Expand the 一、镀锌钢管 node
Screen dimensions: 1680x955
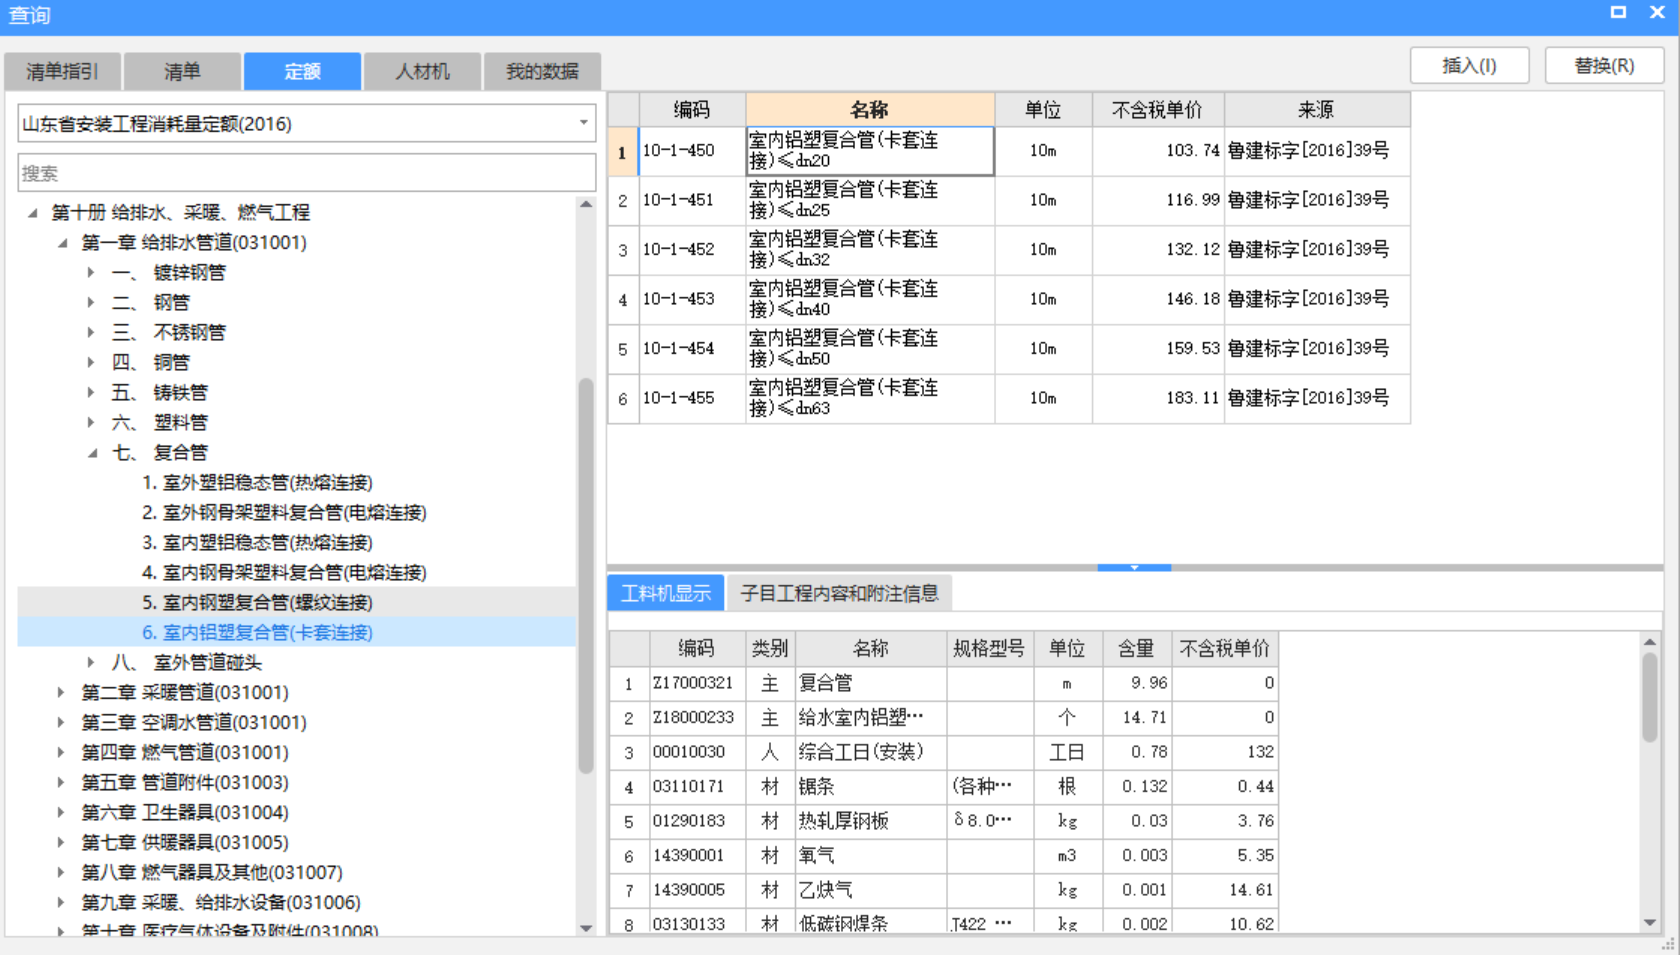[91, 272]
